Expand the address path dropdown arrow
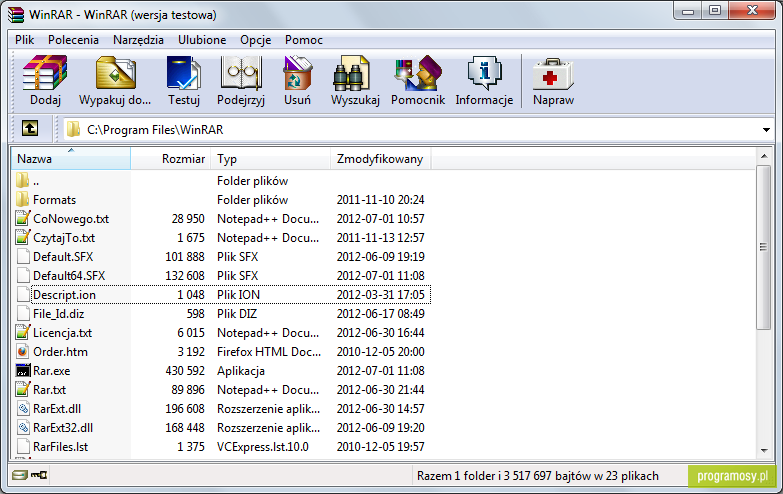Image resolution: width=783 pixels, height=494 pixels. tap(766, 130)
